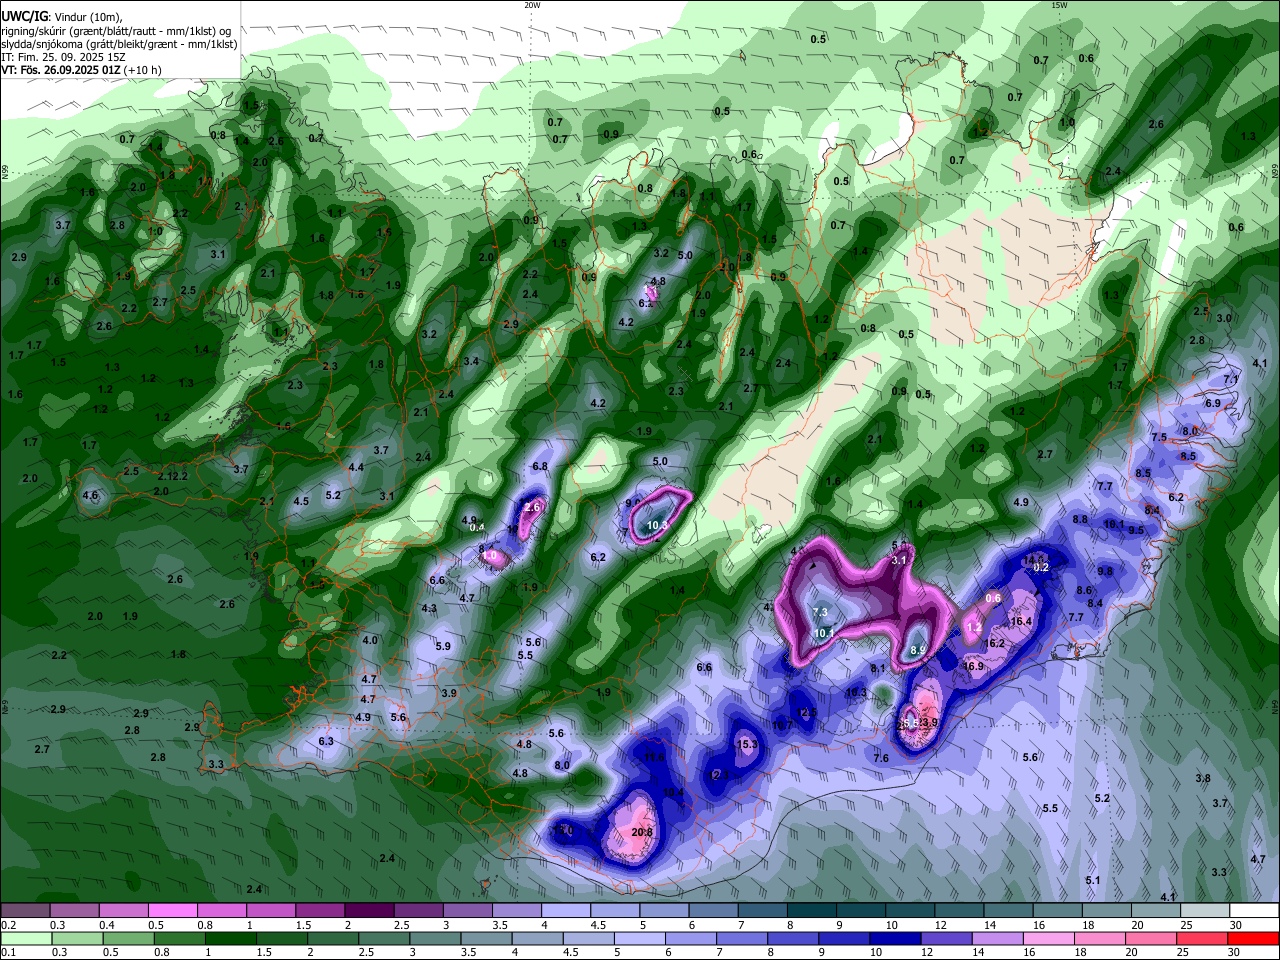Click the 3.4 precipitation value on the map
1280x960 pixels.
pos(471,361)
